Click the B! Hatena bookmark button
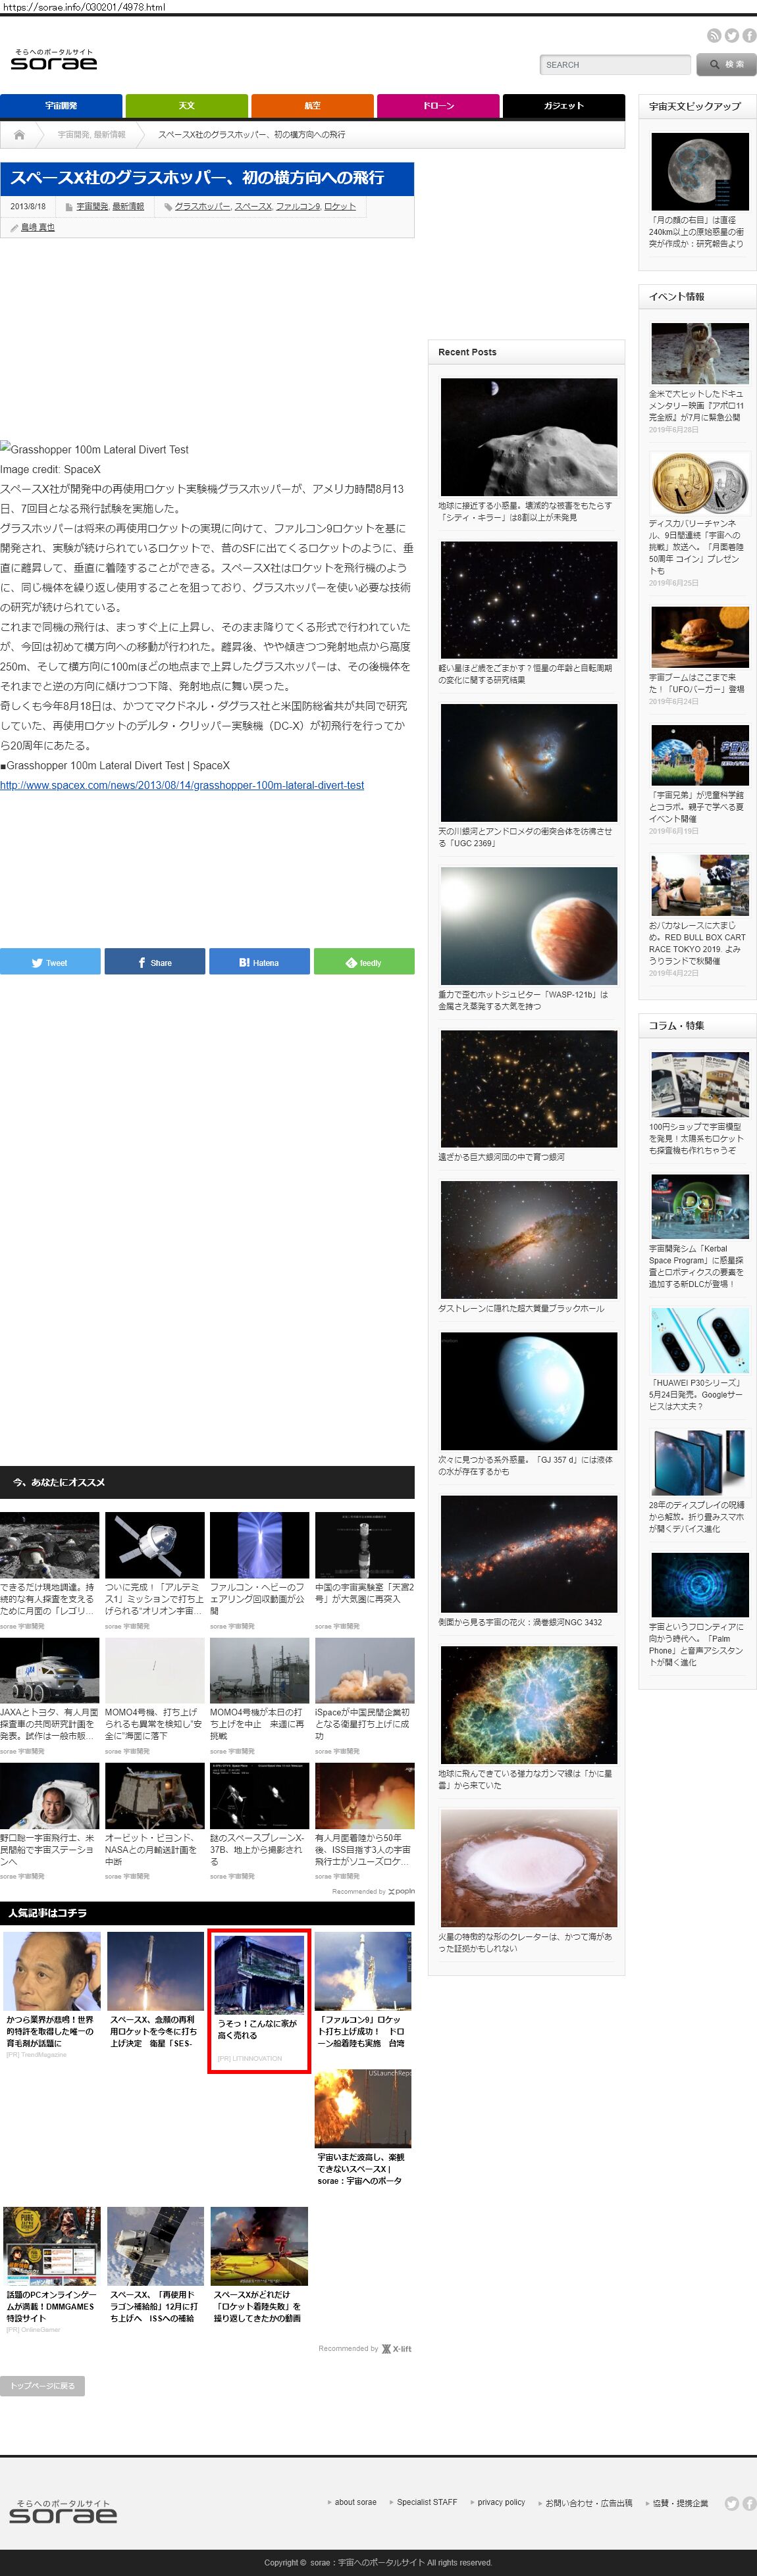Image resolution: width=757 pixels, height=2576 pixels. pos(259,962)
